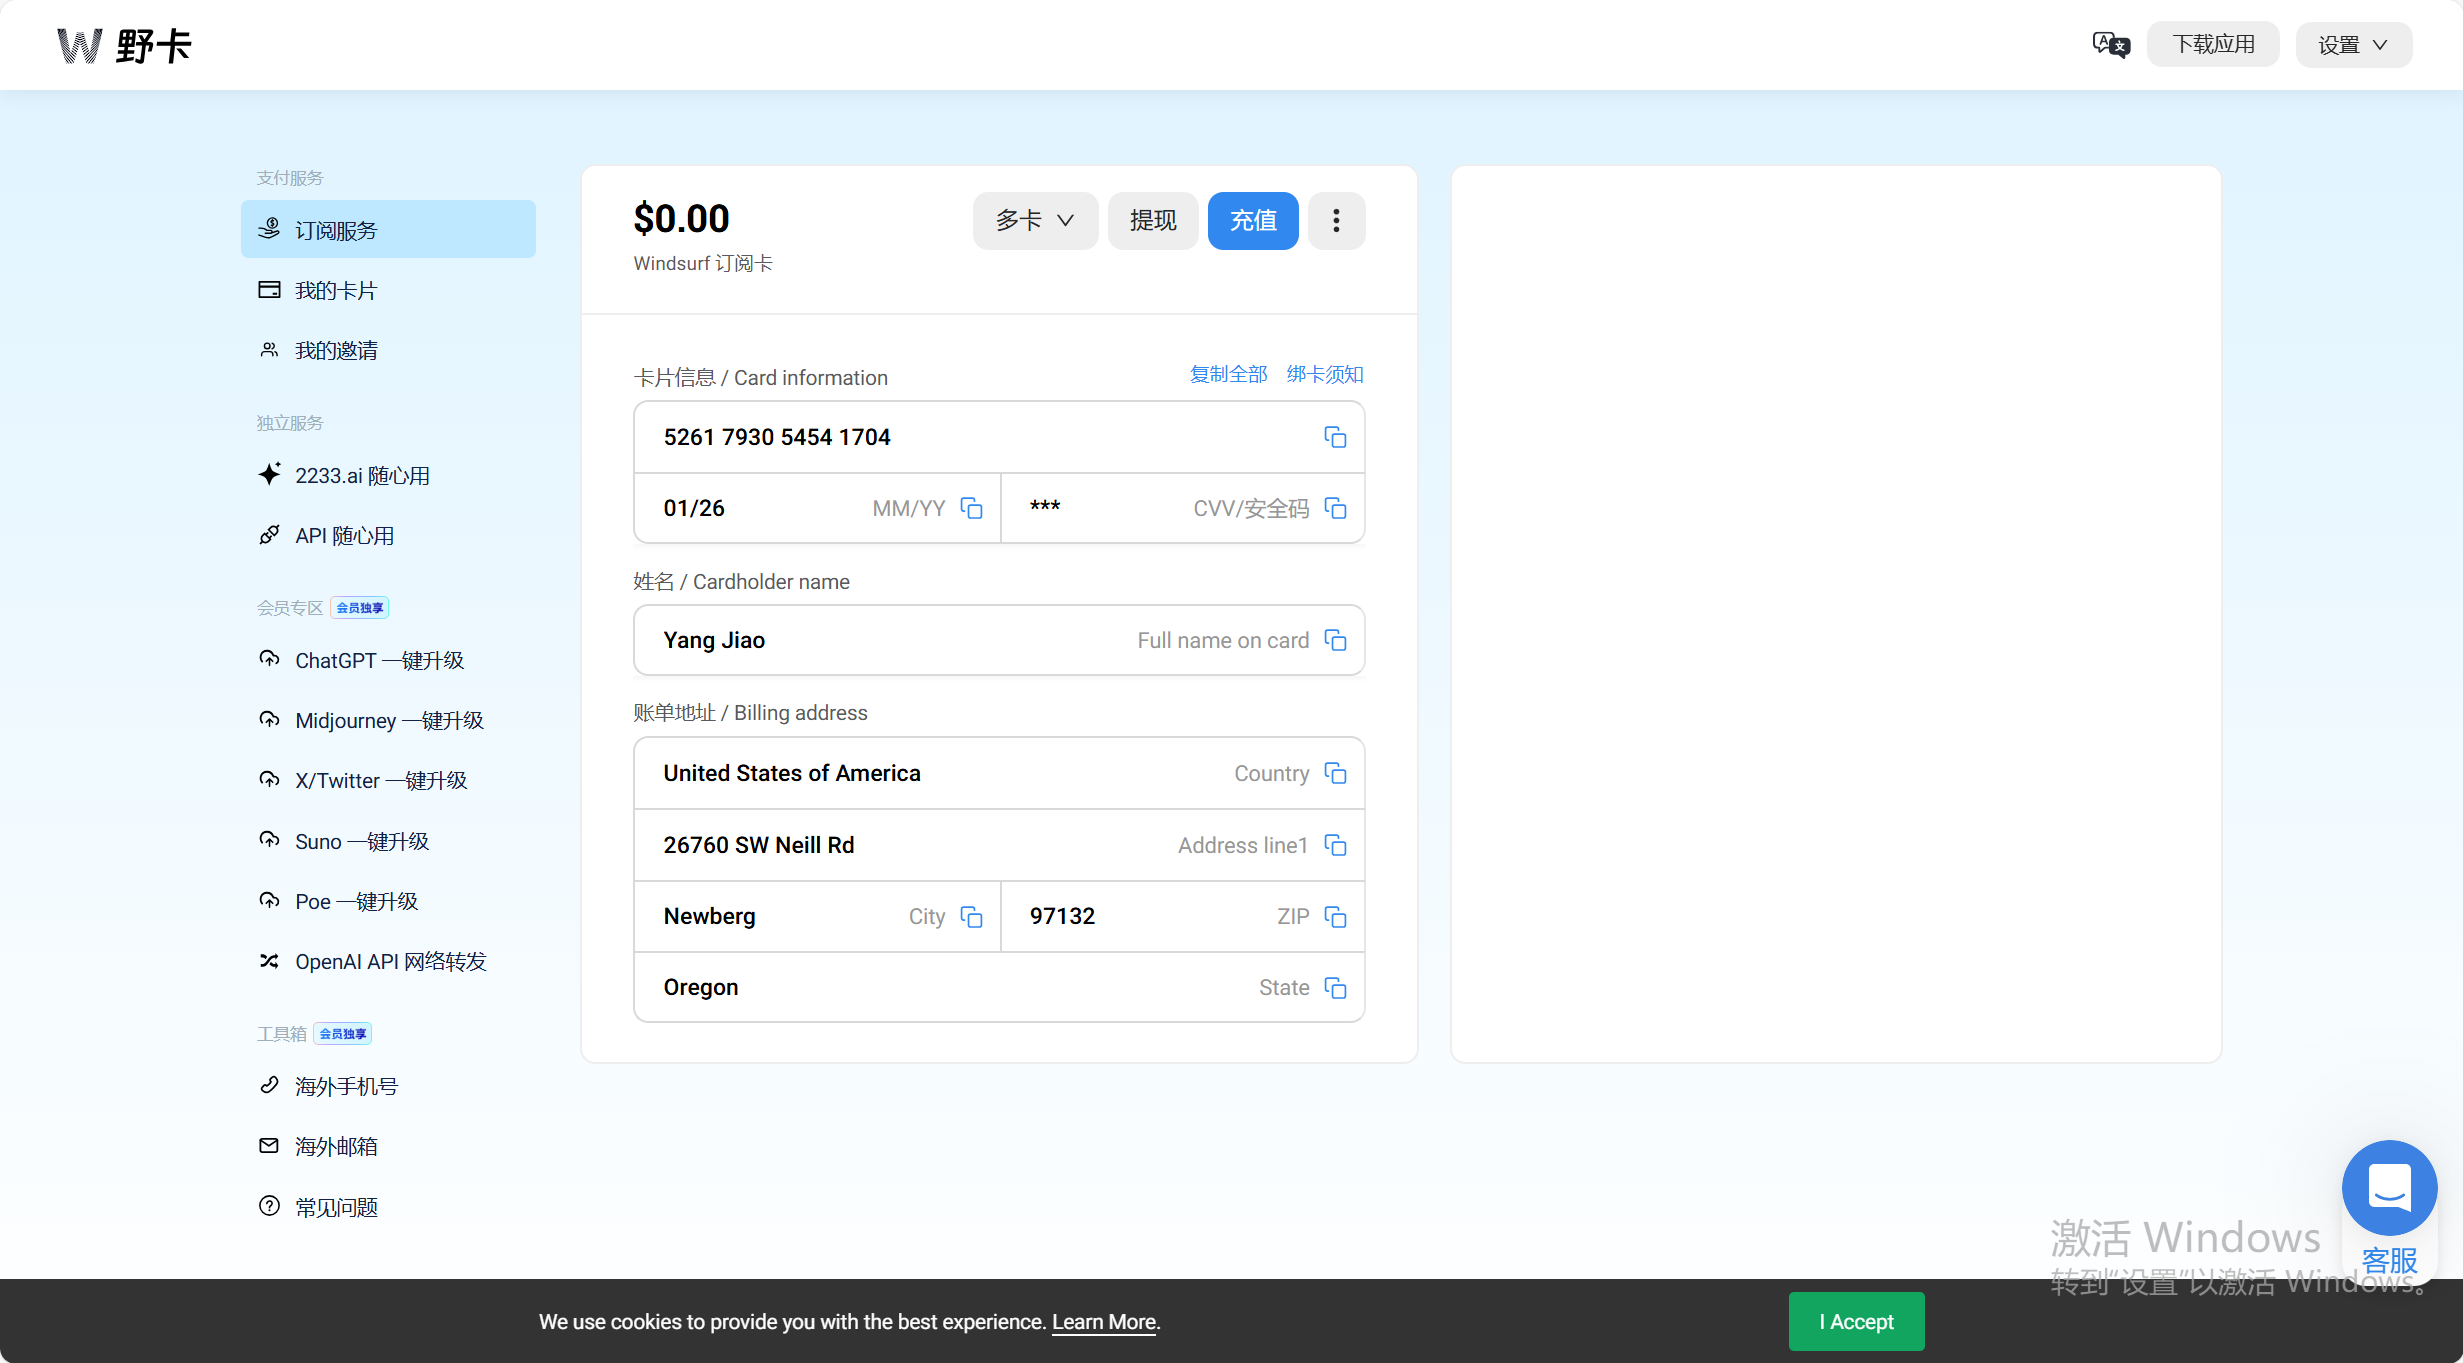
Task: Click the 提现 withdraw button
Action: [x=1152, y=220]
